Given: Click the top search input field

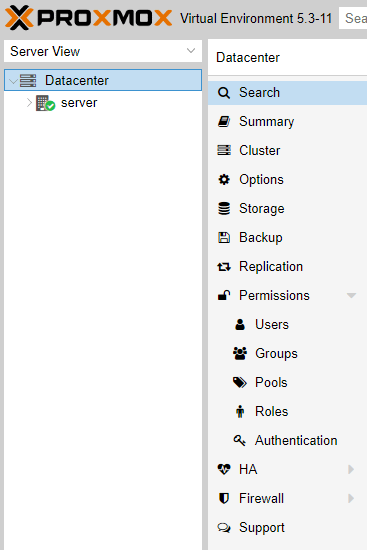Looking at the screenshot, I should click(353, 18).
